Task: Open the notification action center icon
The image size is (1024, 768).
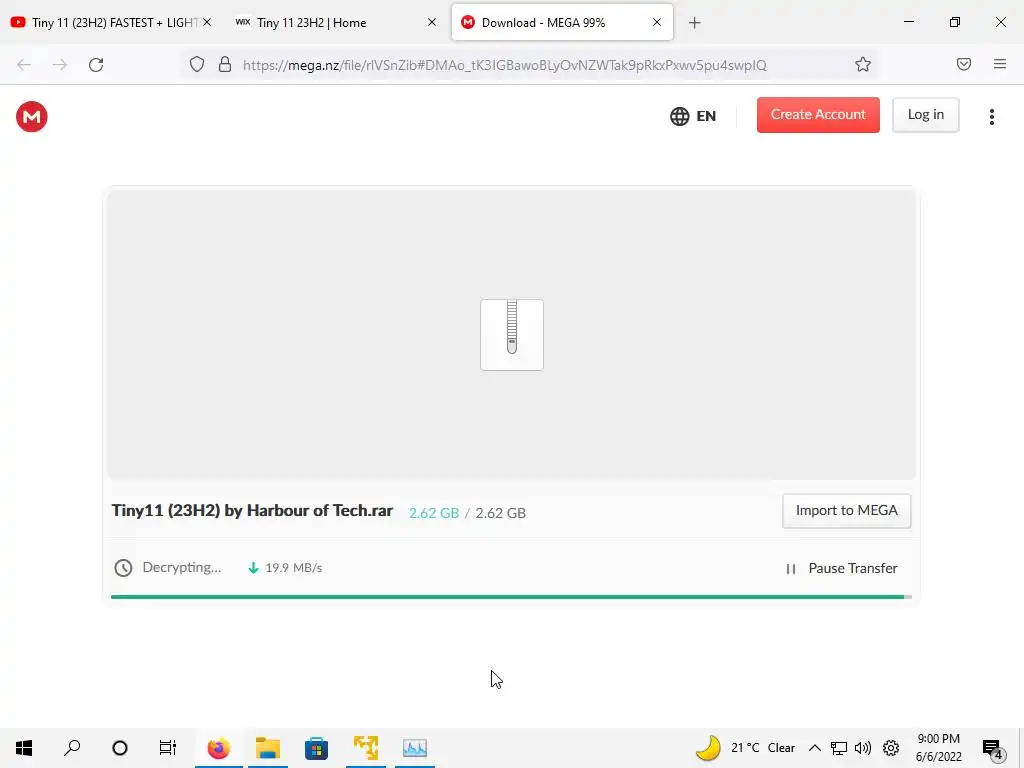Action: [993, 748]
